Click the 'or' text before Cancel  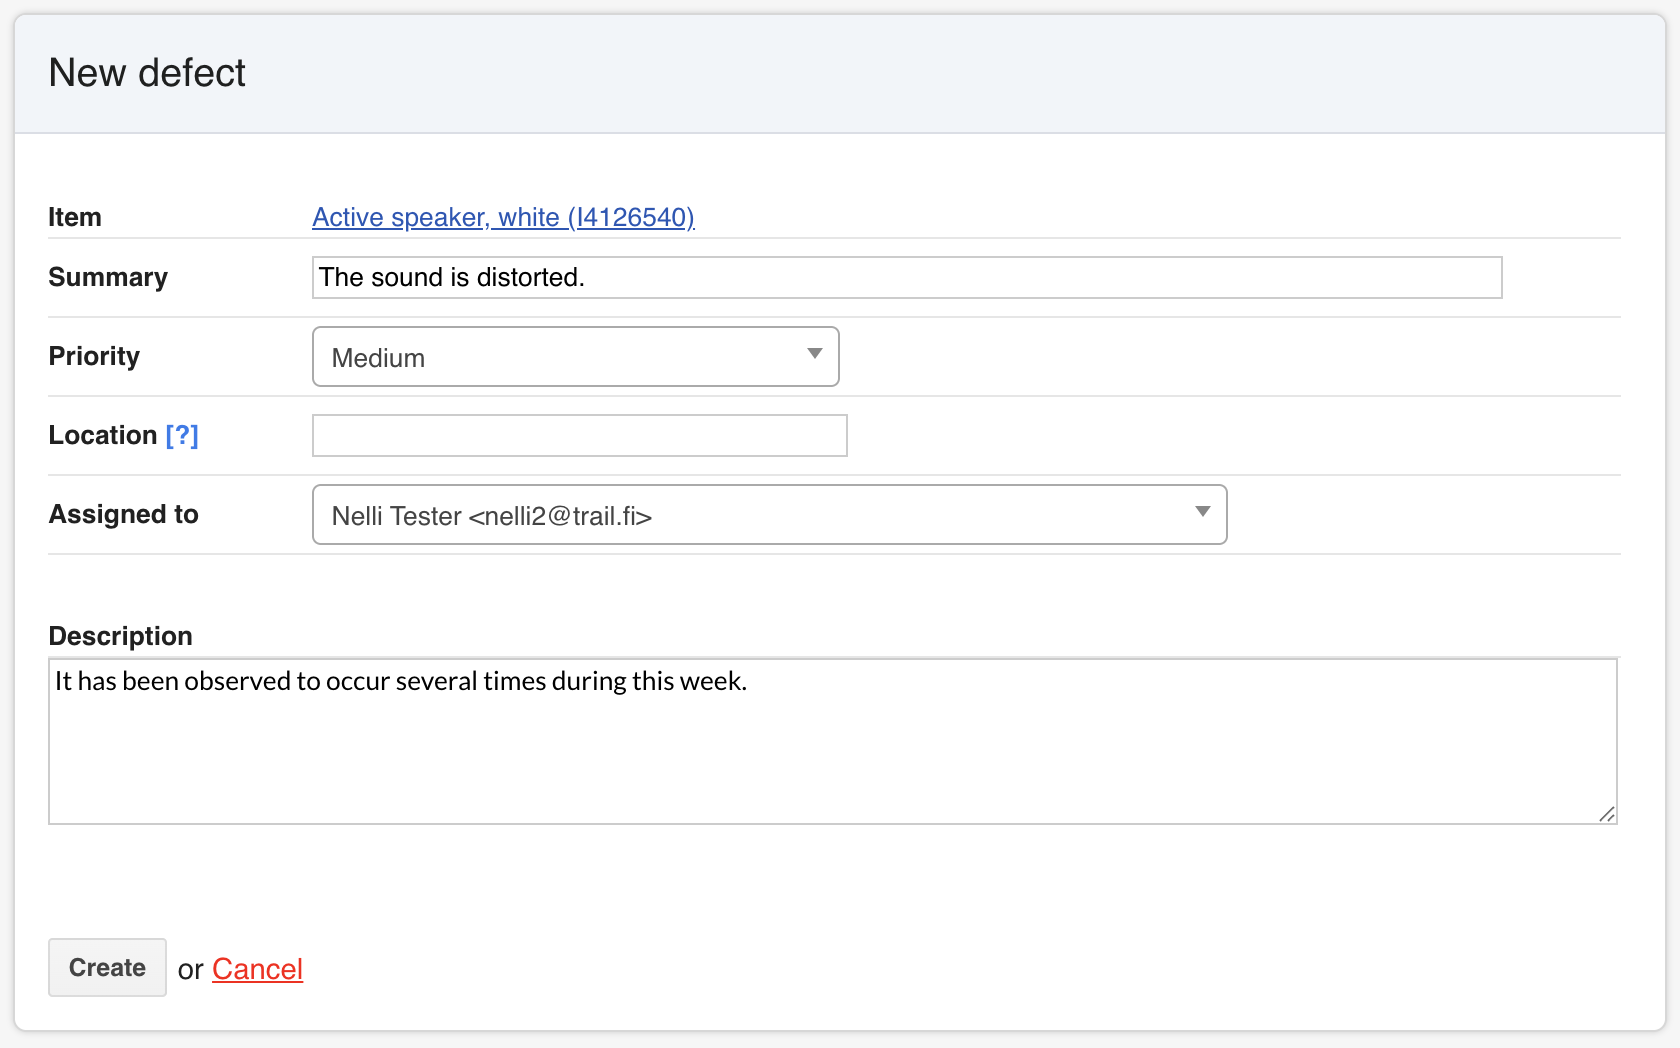pyautogui.click(x=190, y=970)
